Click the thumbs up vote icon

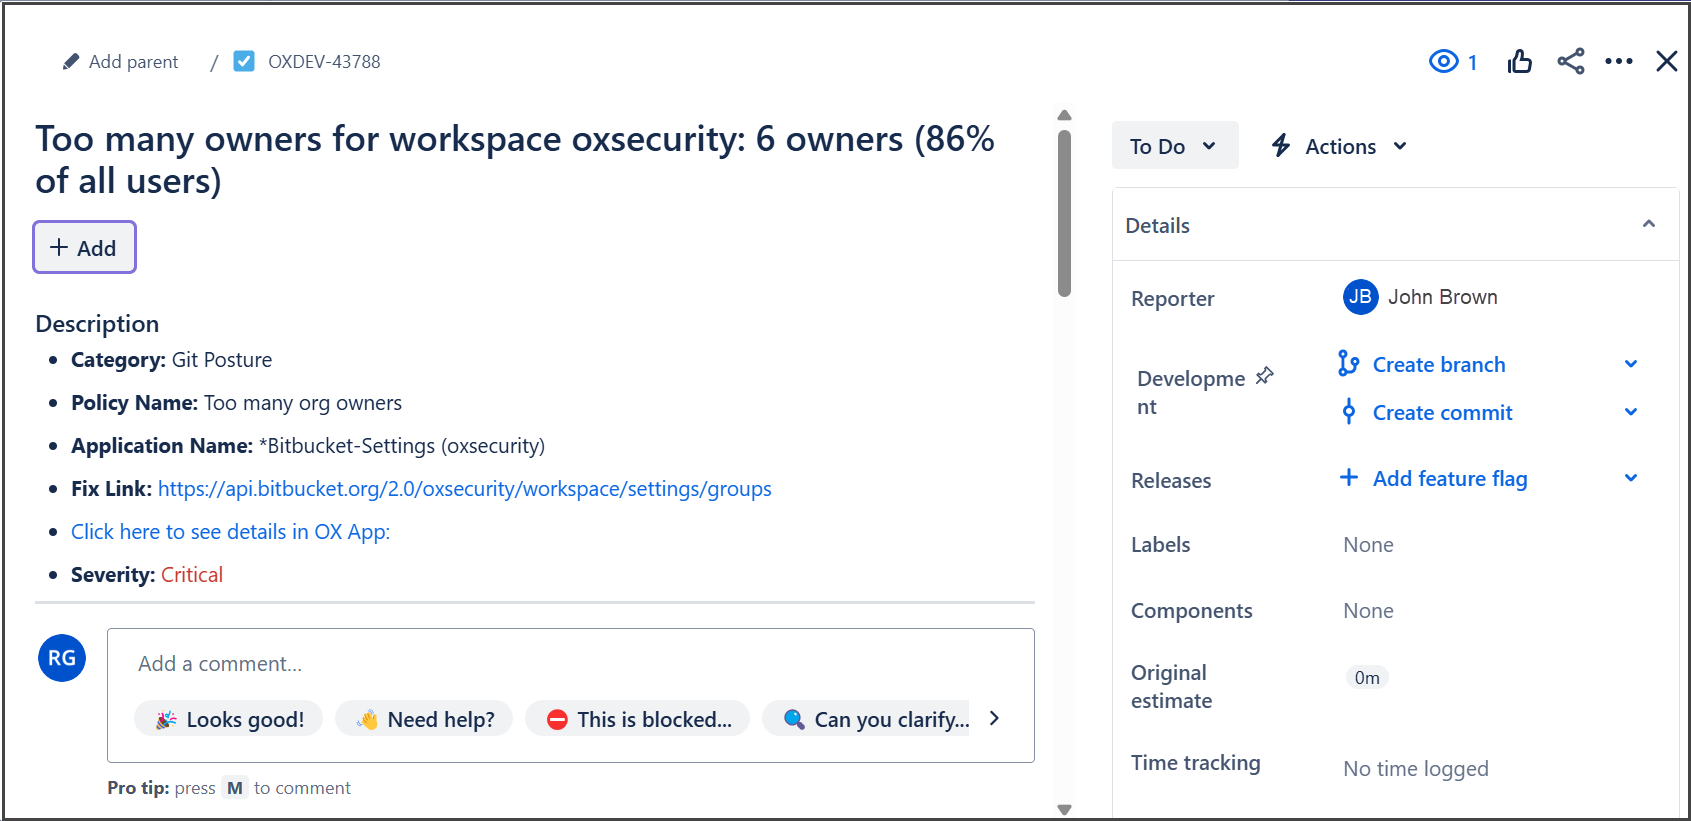[x=1519, y=62]
